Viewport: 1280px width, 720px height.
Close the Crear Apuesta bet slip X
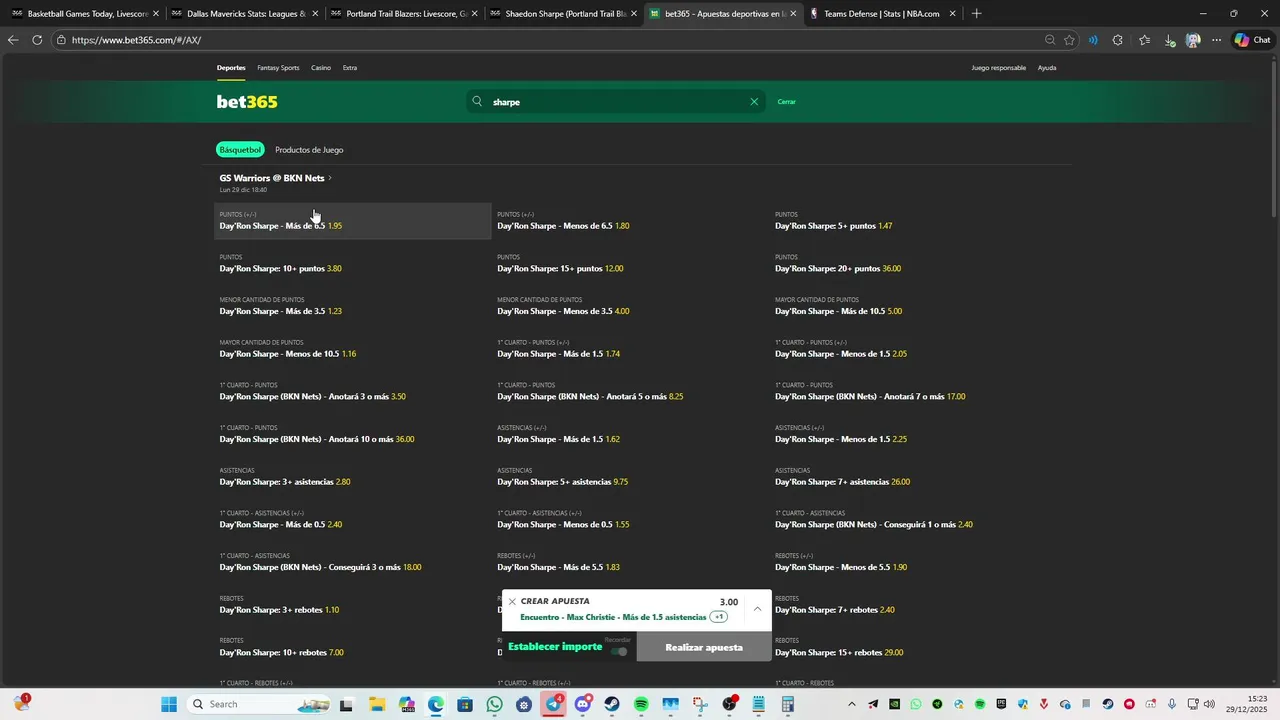(512, 602)
